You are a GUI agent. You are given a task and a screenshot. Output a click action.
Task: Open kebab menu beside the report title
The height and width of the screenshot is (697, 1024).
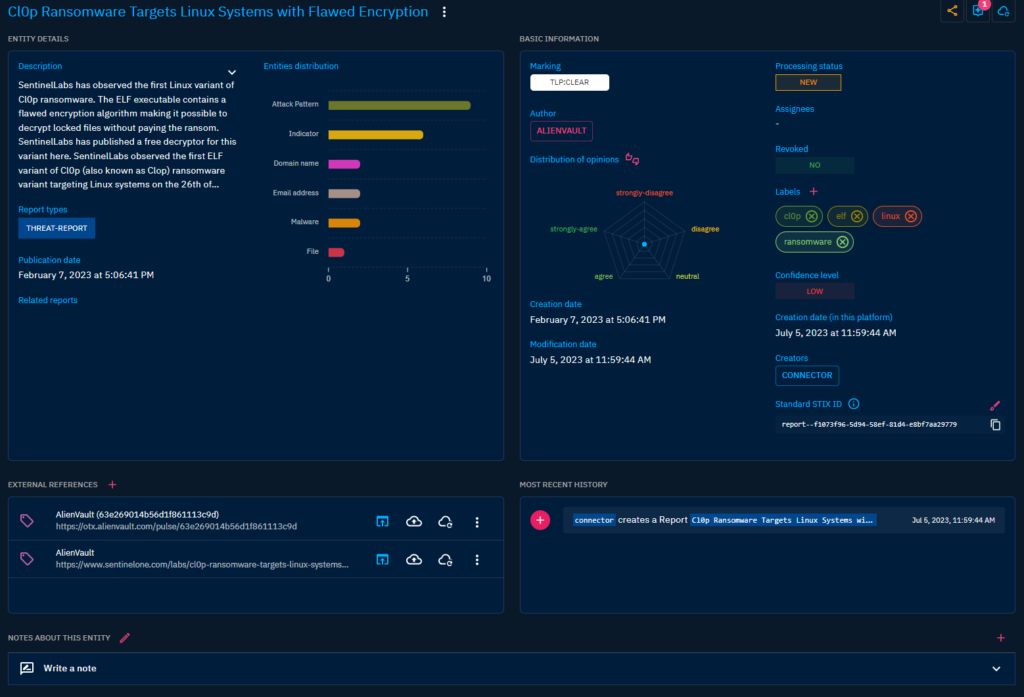pos(445,12)
